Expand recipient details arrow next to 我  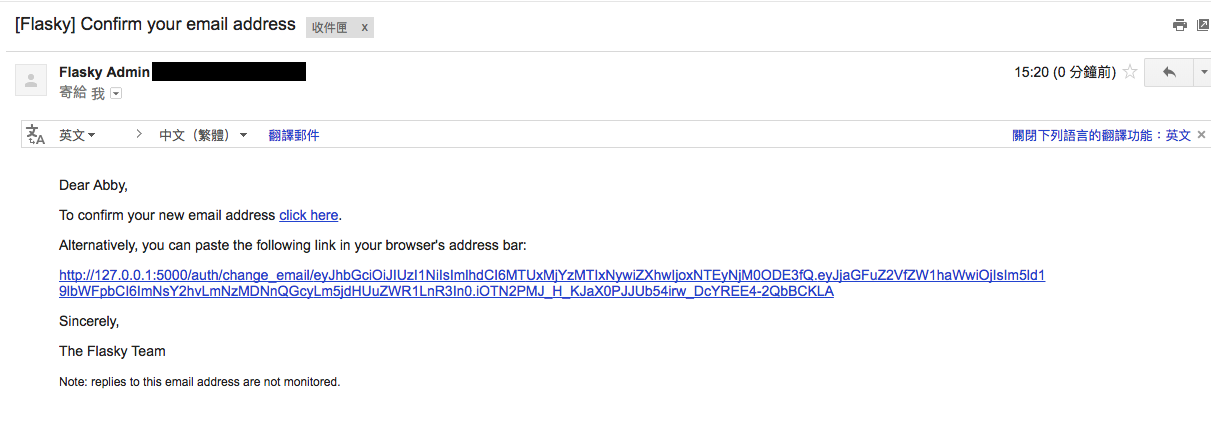tap(116, 93)
